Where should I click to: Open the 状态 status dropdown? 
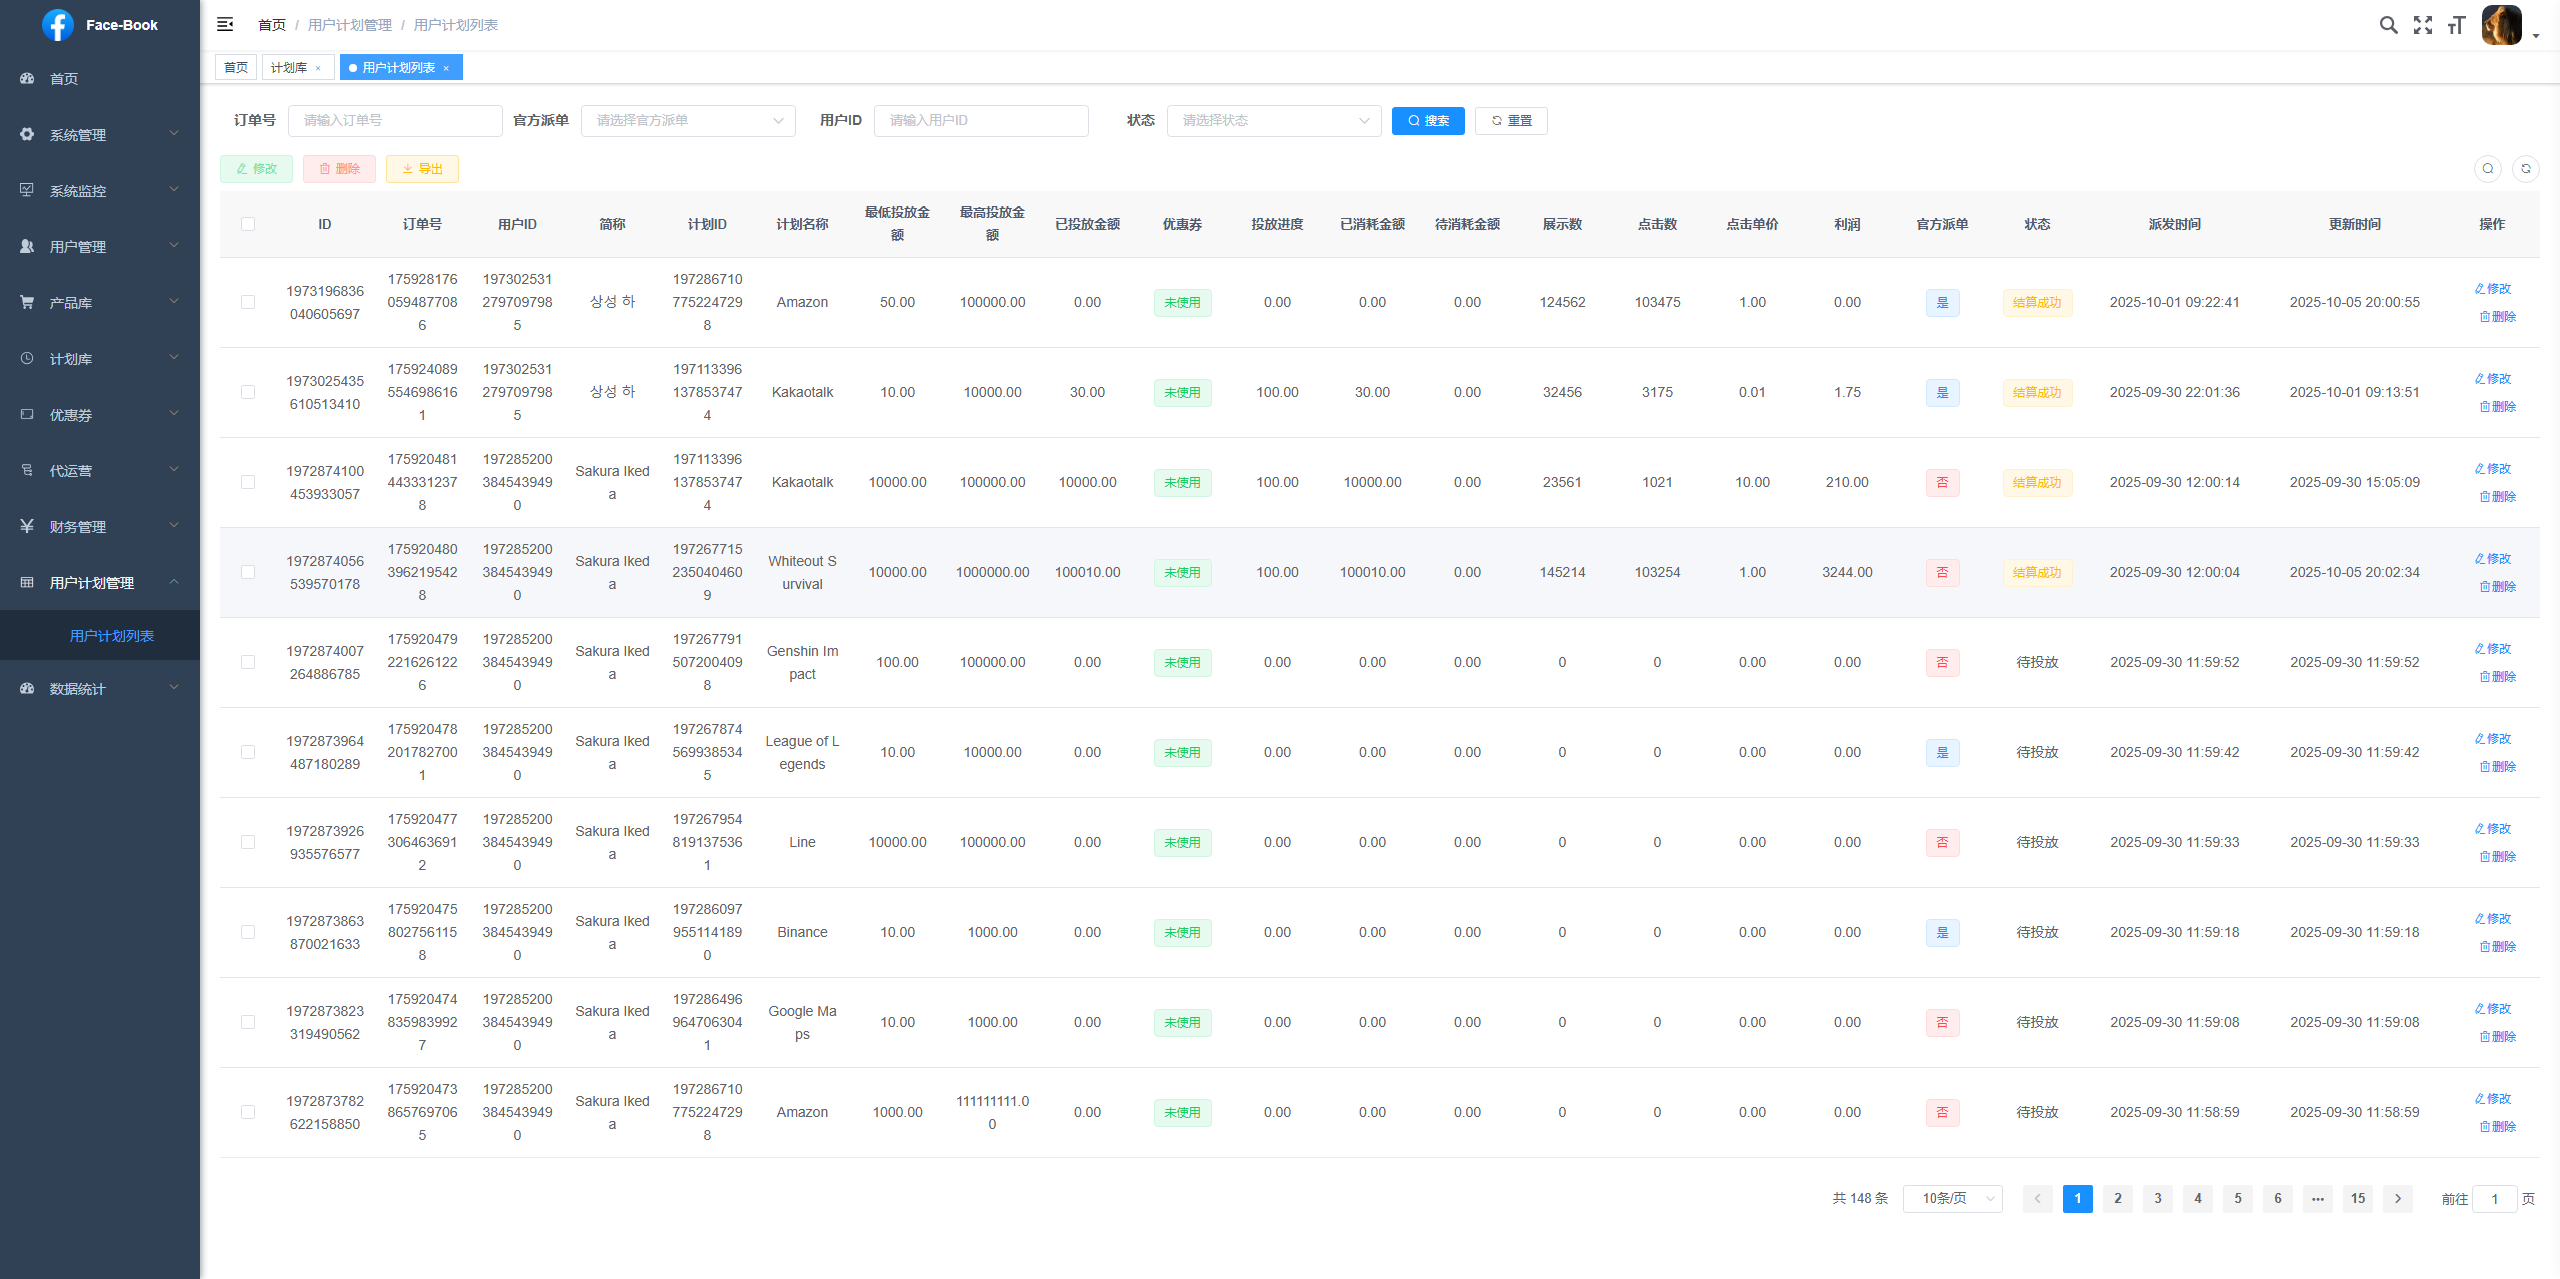[x=1273, y=121]
